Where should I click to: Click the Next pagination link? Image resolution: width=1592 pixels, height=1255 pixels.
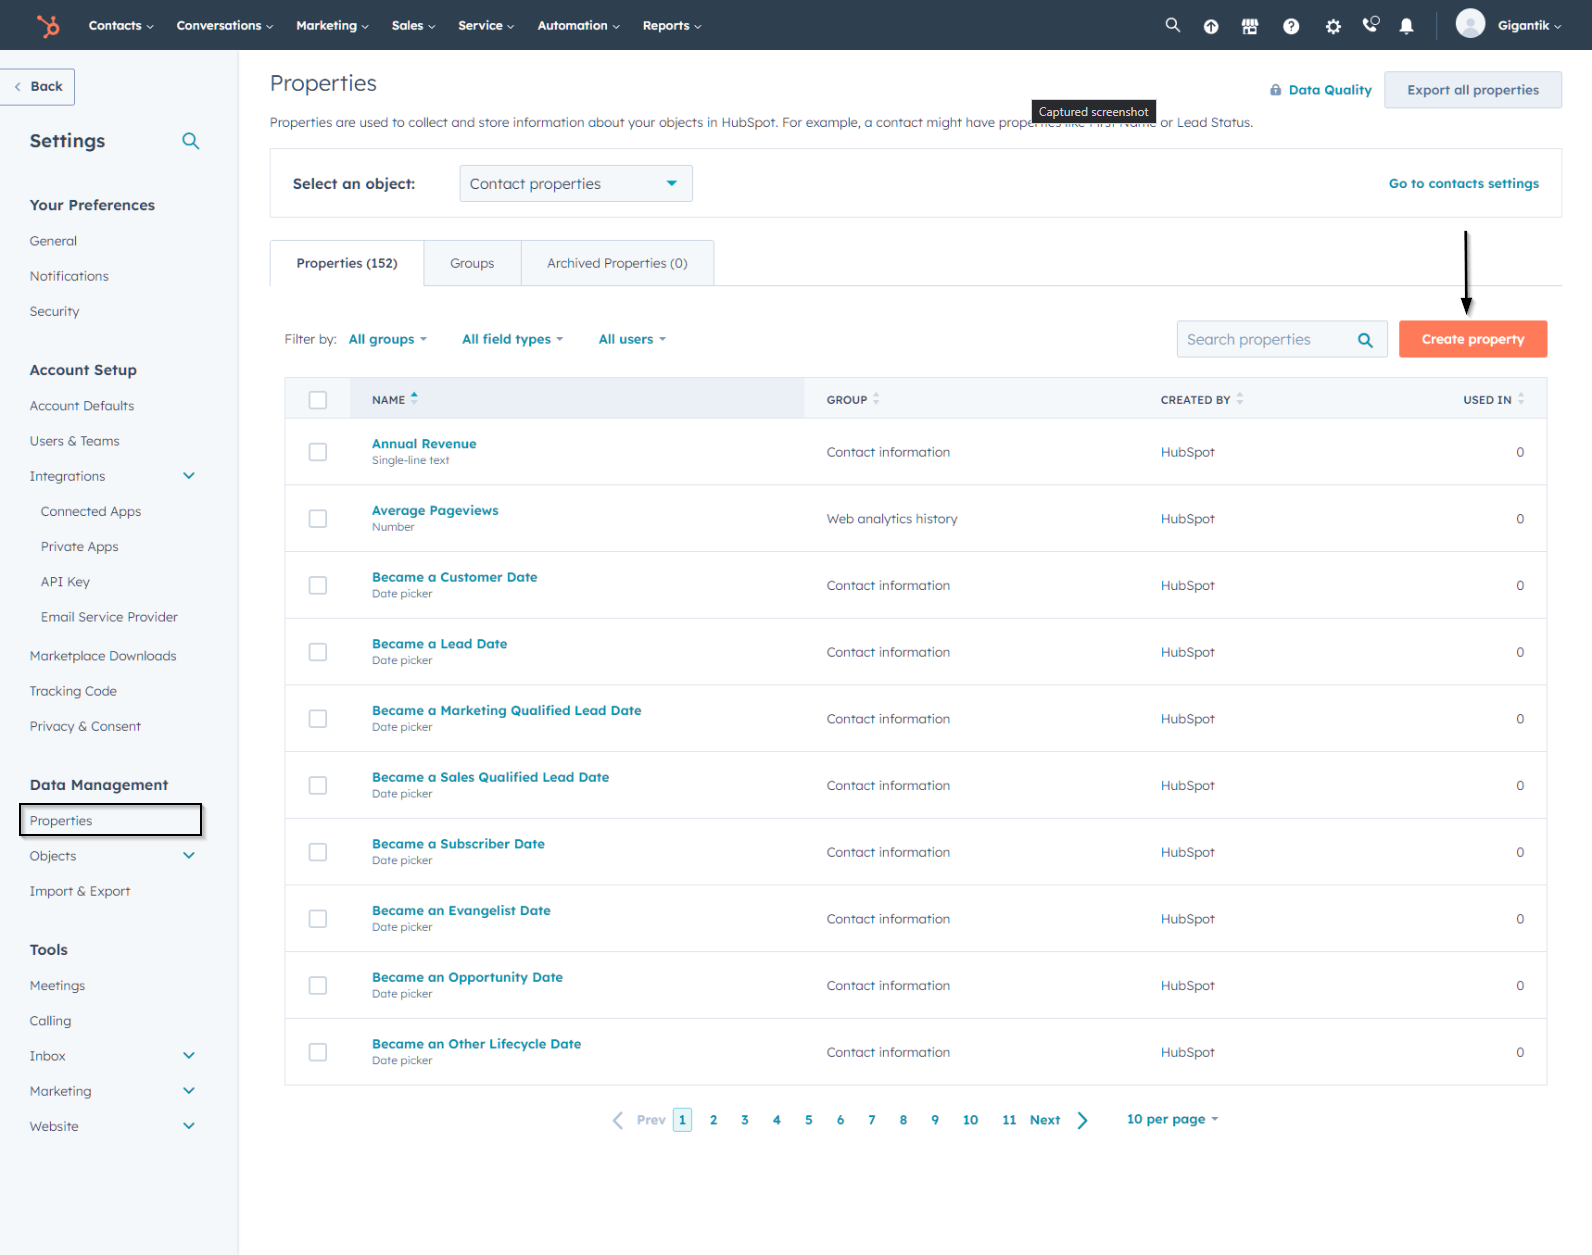click(x=1045, y=1120)
